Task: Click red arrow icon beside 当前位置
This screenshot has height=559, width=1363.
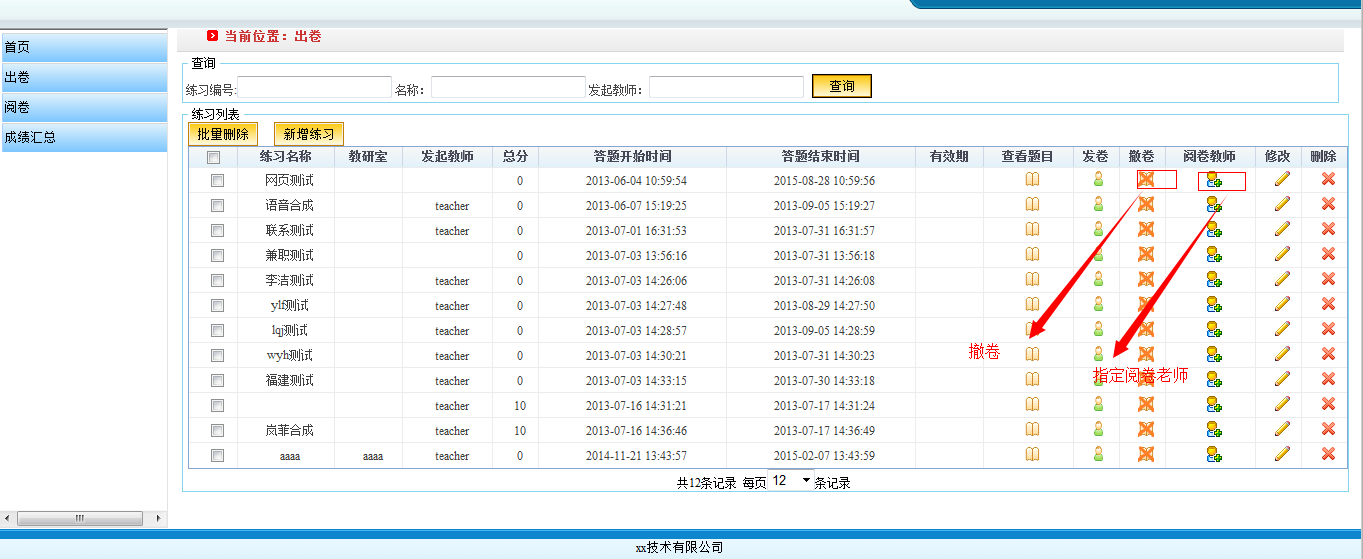Action: click(x=213, y=36)
